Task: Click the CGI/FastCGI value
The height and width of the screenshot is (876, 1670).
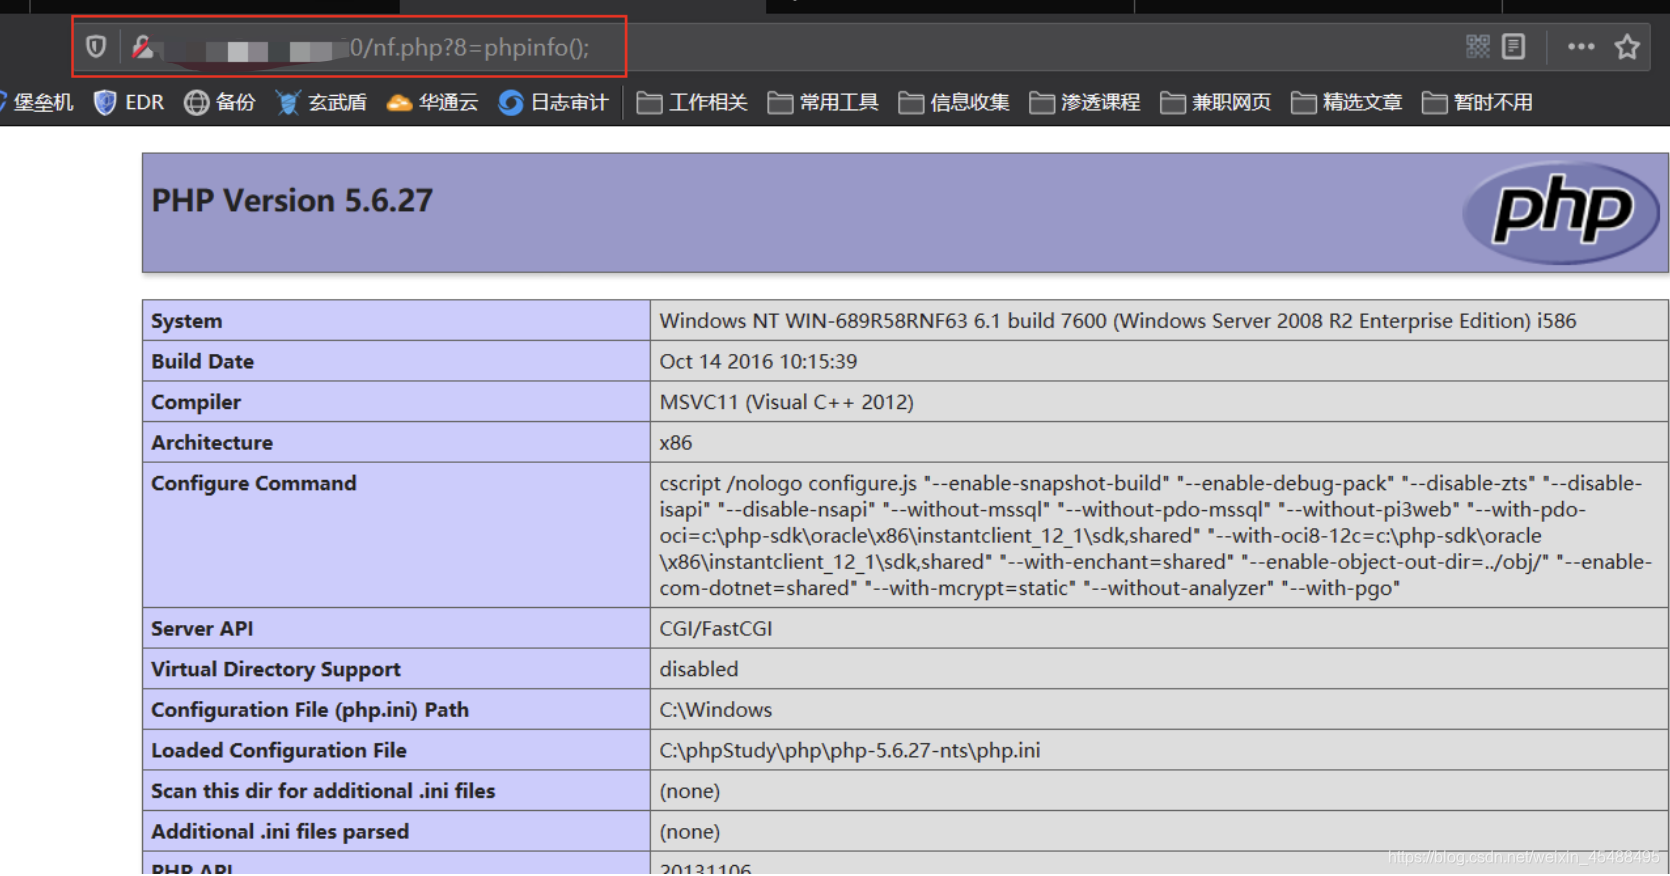Action: 715,628
